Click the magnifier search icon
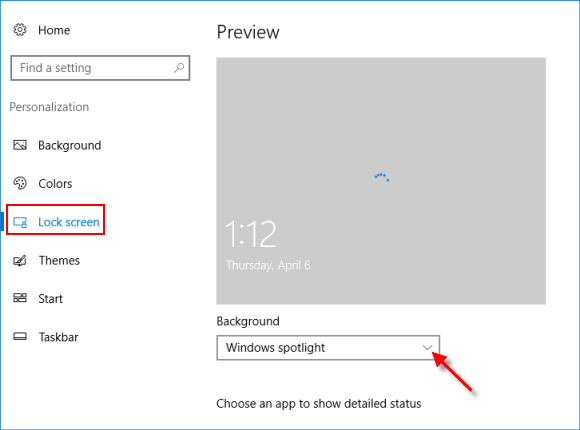 [x=179, y=68]
